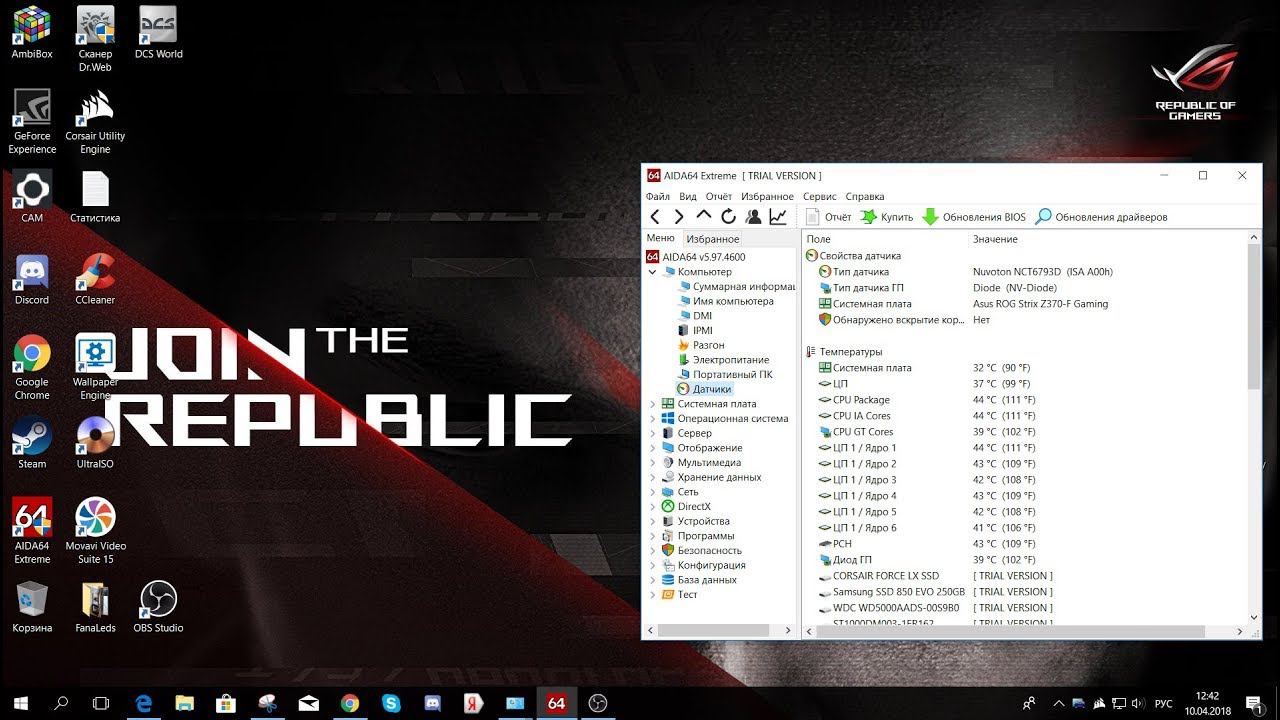The width and height of the screenshot is (1280, 720).
Task: Click the Отчёт toolbar button
Action: (828, 217)
